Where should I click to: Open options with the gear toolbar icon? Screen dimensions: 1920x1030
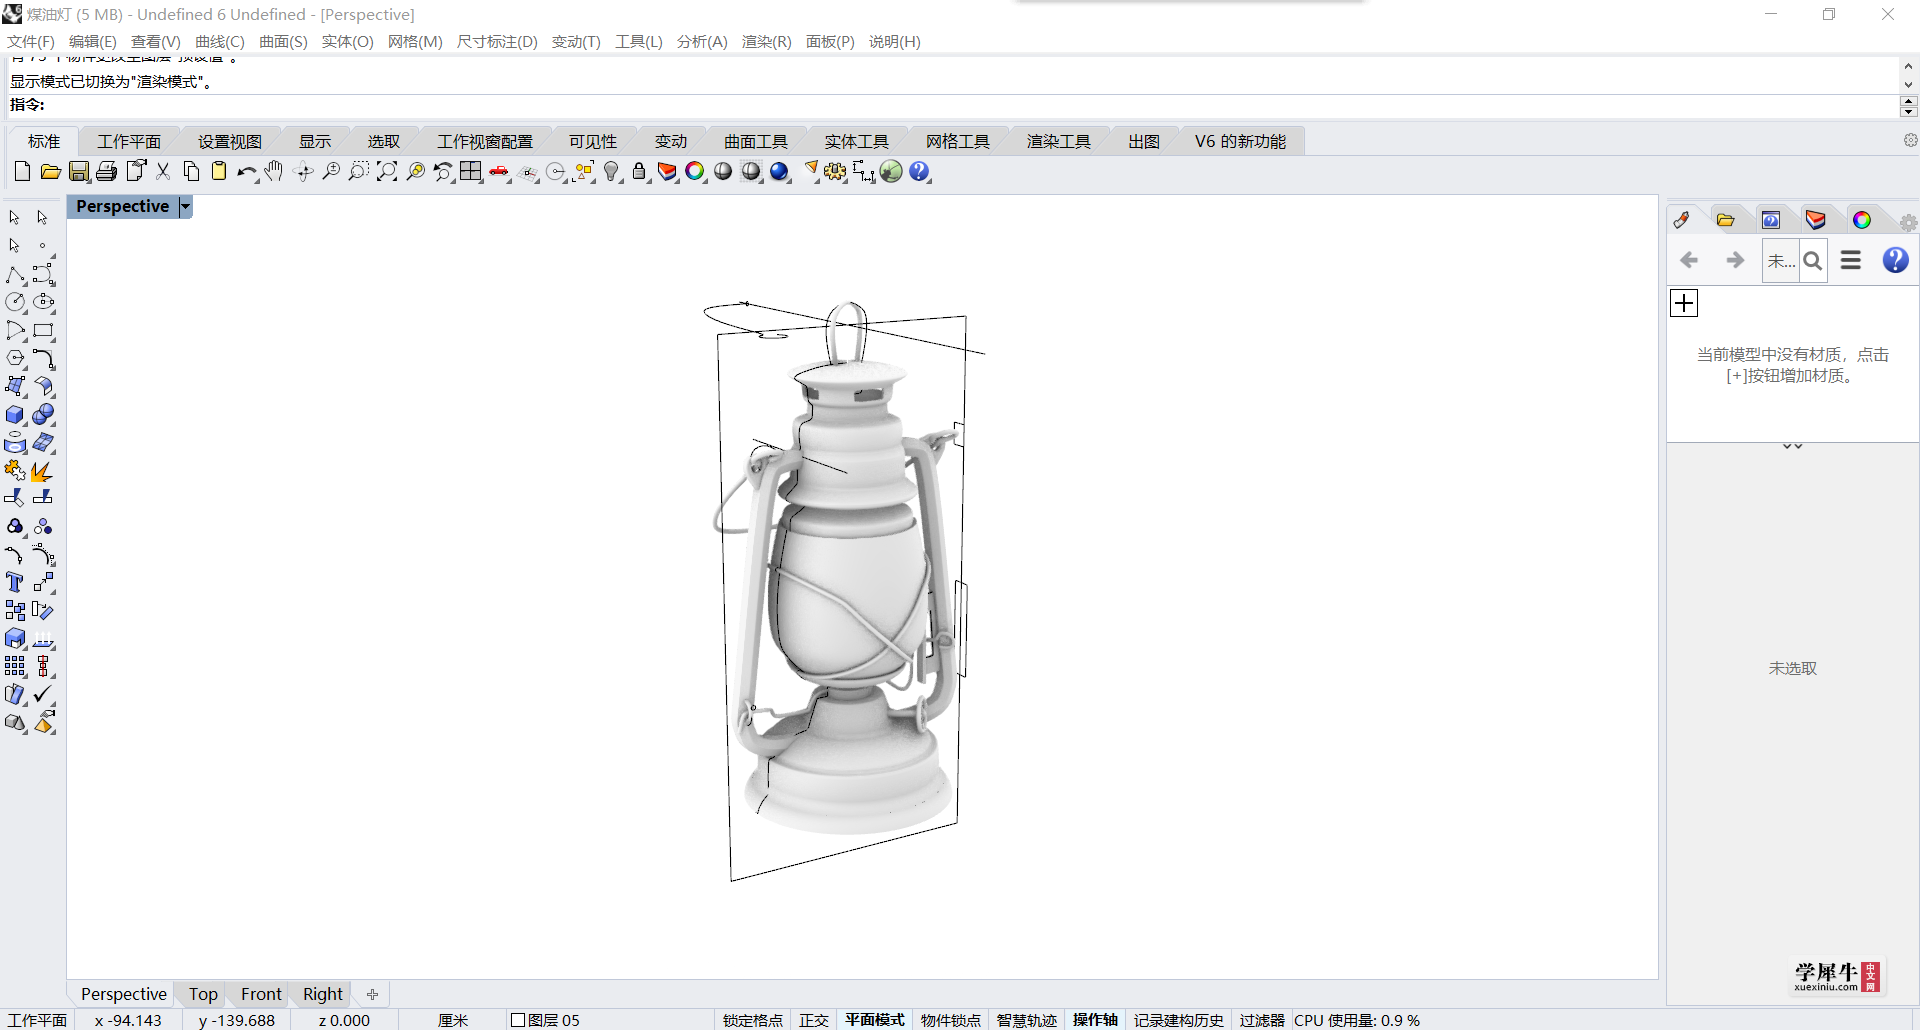[835, 172]
